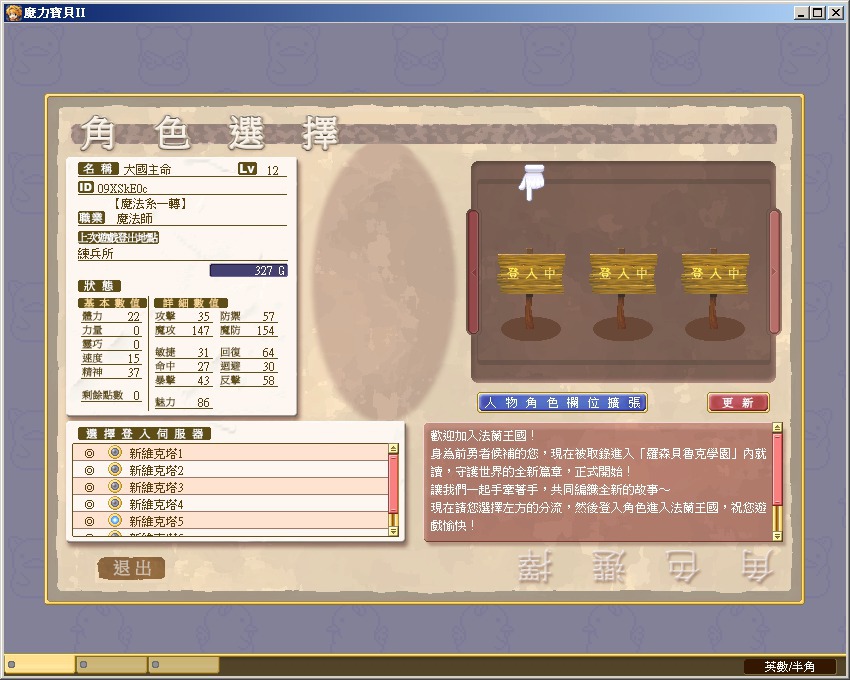Click the 剩餘點數 0 remaining points row
850x680 pixels.
[x=111, y=395]
